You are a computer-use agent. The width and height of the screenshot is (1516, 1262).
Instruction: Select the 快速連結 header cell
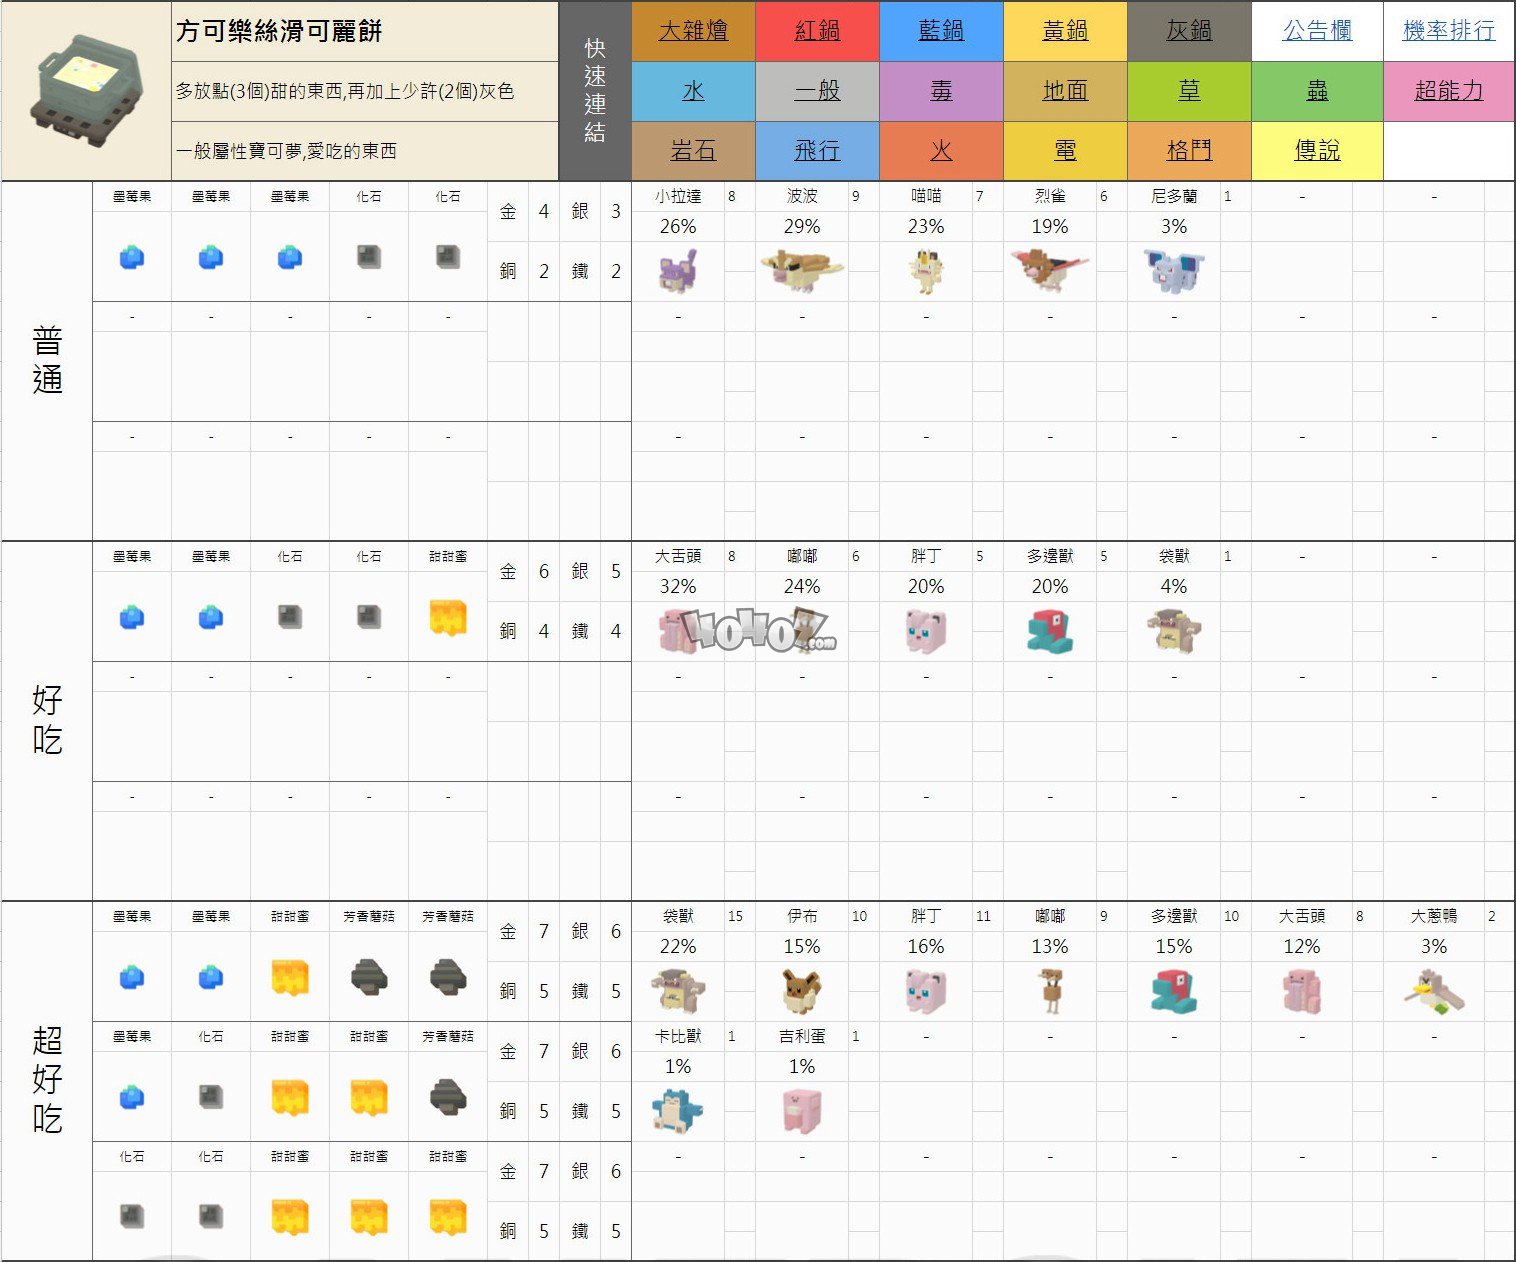[595, 91]
